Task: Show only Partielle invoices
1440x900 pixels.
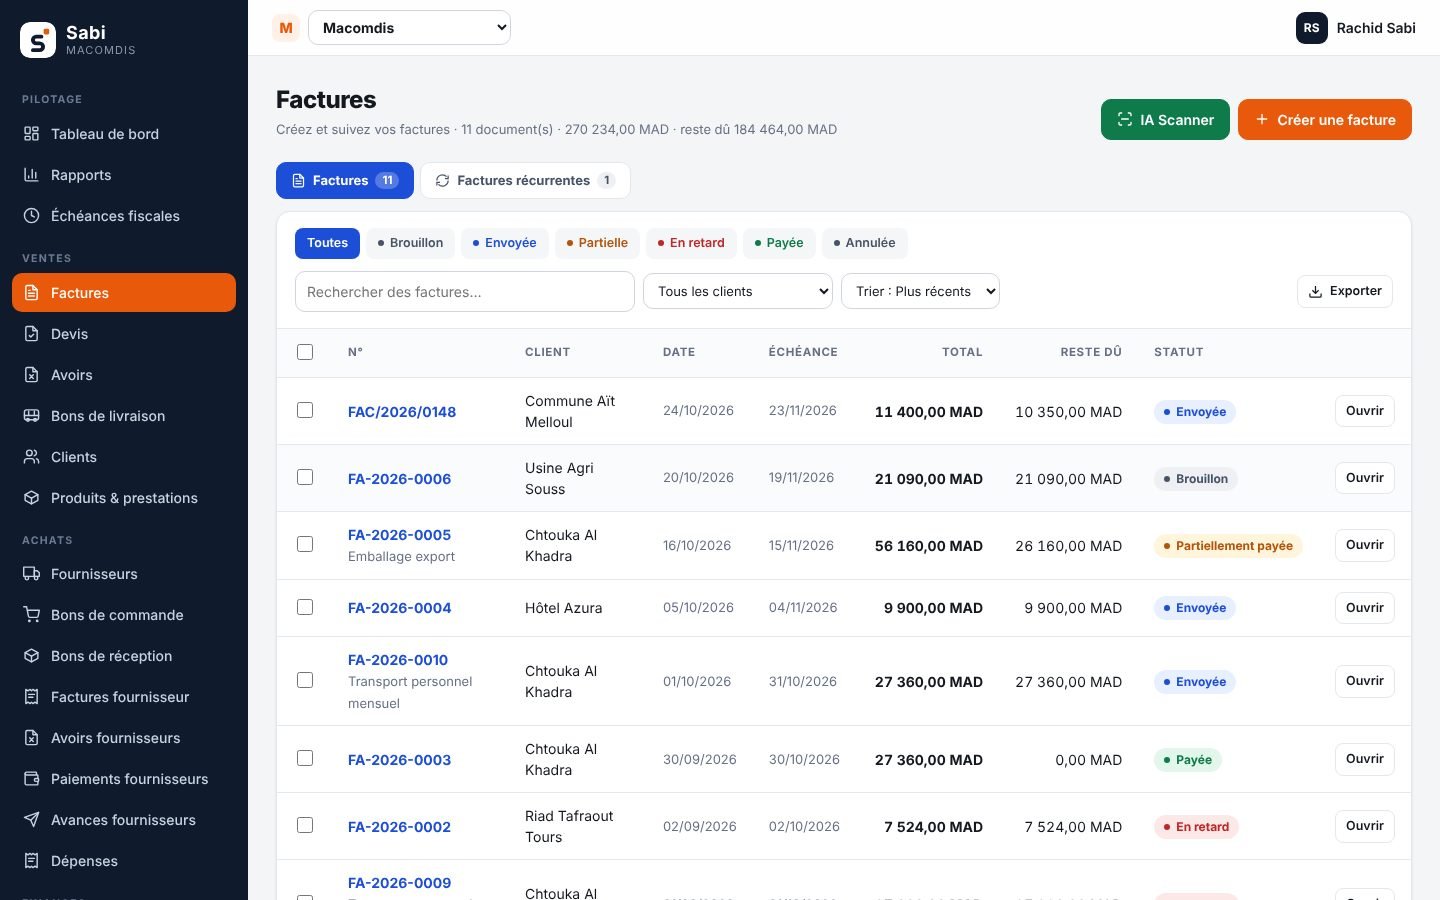Action: 597,243
